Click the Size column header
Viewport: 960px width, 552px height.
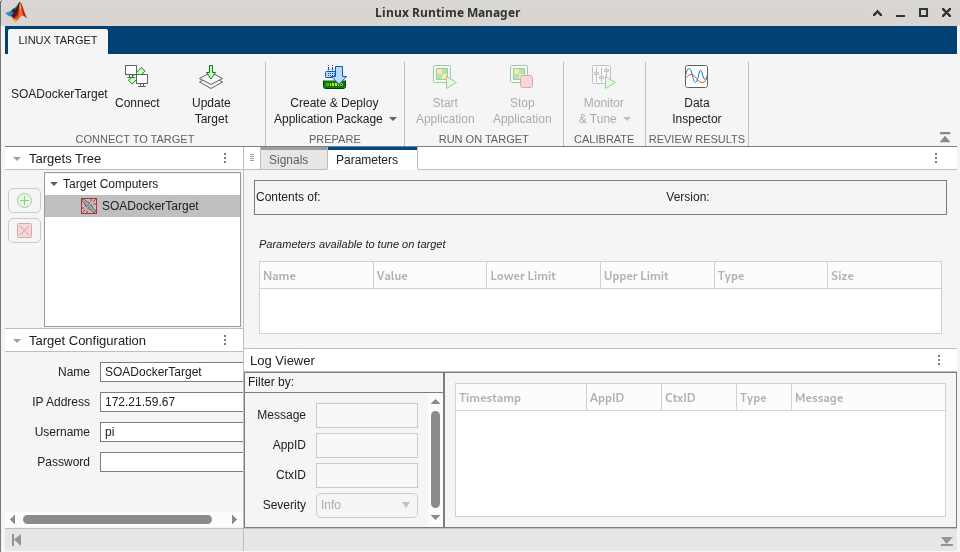click(884, 275)
